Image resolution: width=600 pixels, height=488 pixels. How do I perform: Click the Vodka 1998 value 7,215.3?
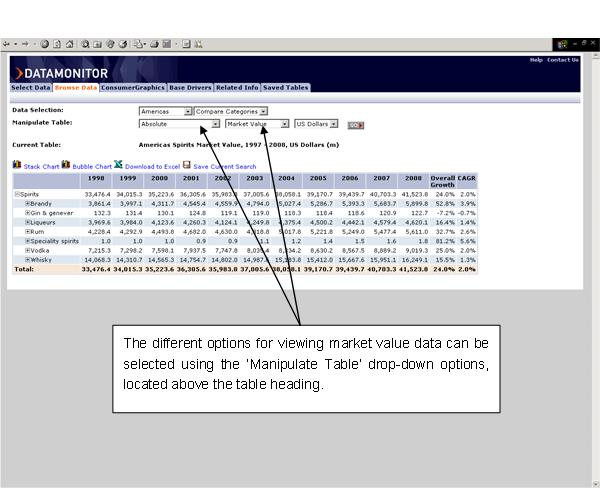coord(99,250)
